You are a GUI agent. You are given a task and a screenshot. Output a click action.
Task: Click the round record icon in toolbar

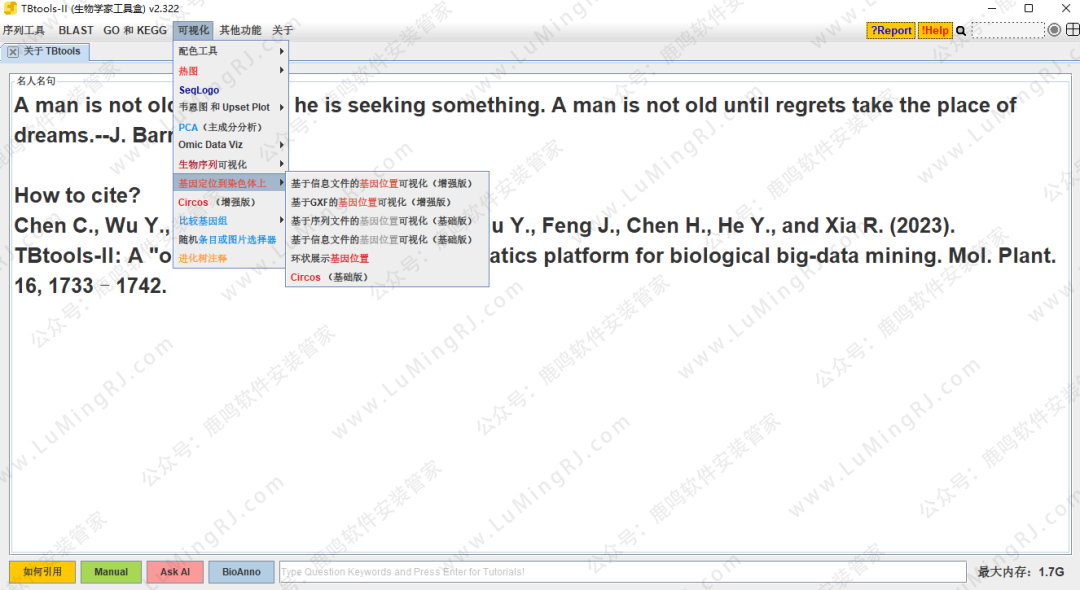tap(1054, 30)
